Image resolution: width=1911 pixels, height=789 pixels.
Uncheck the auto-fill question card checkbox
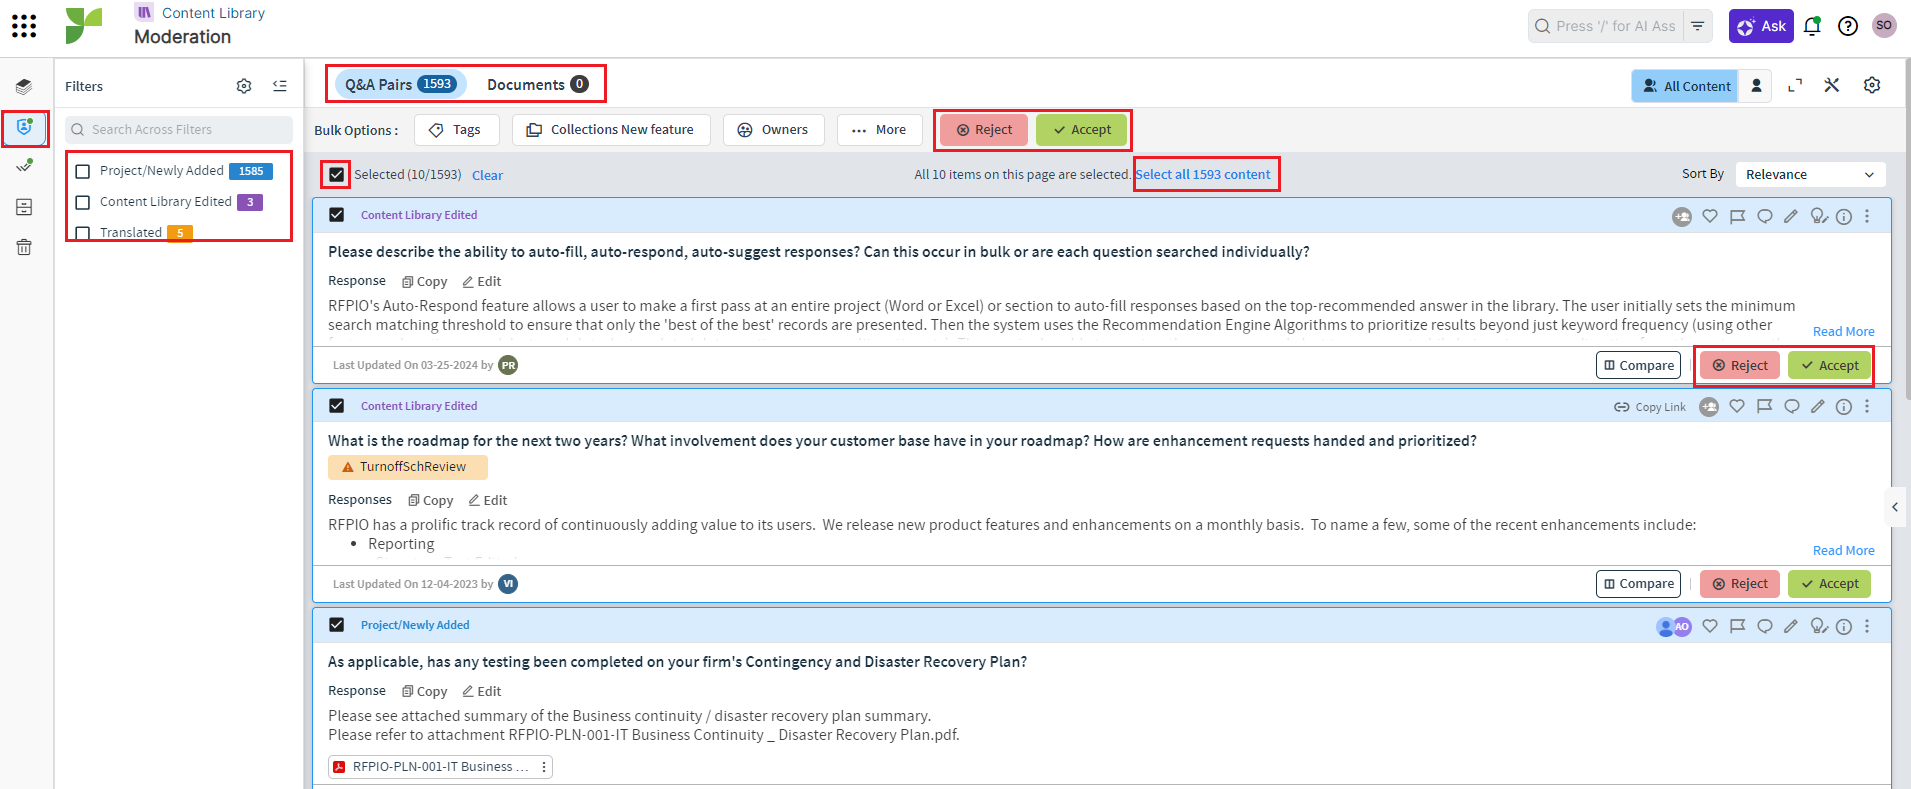click(337, 215)
